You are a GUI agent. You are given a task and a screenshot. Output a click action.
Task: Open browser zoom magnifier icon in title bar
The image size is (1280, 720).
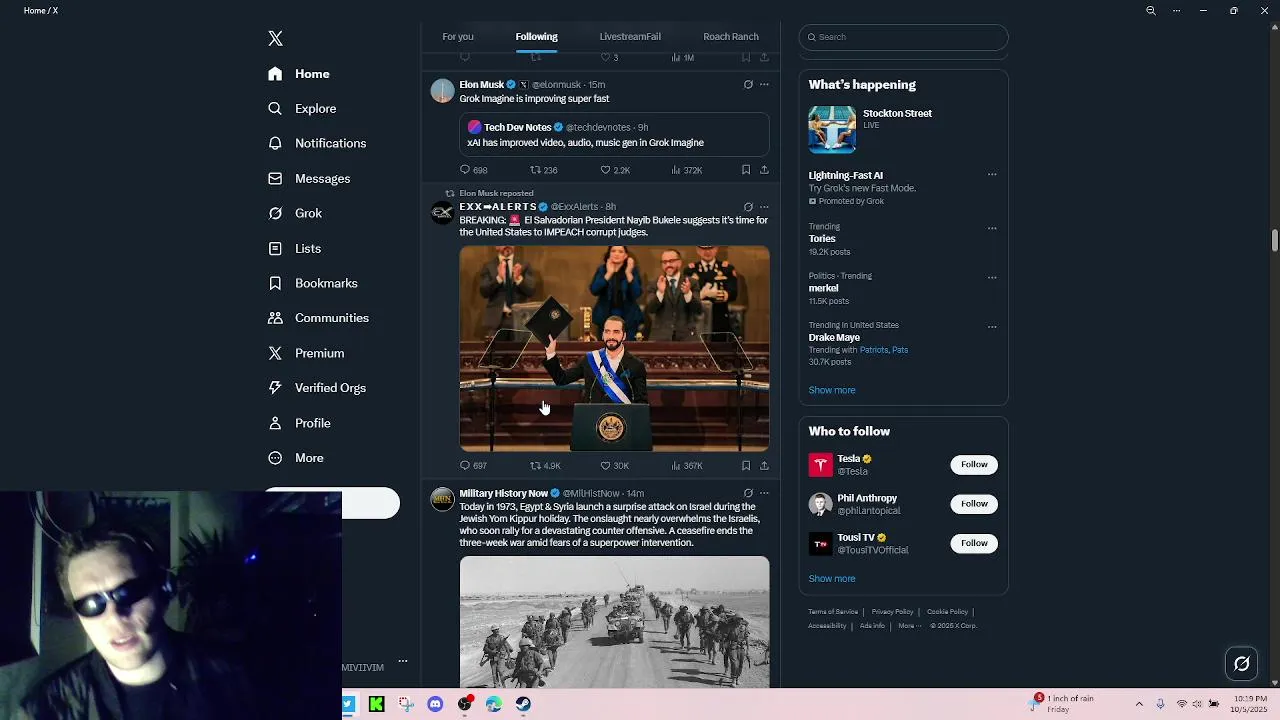coord(1151,11)
